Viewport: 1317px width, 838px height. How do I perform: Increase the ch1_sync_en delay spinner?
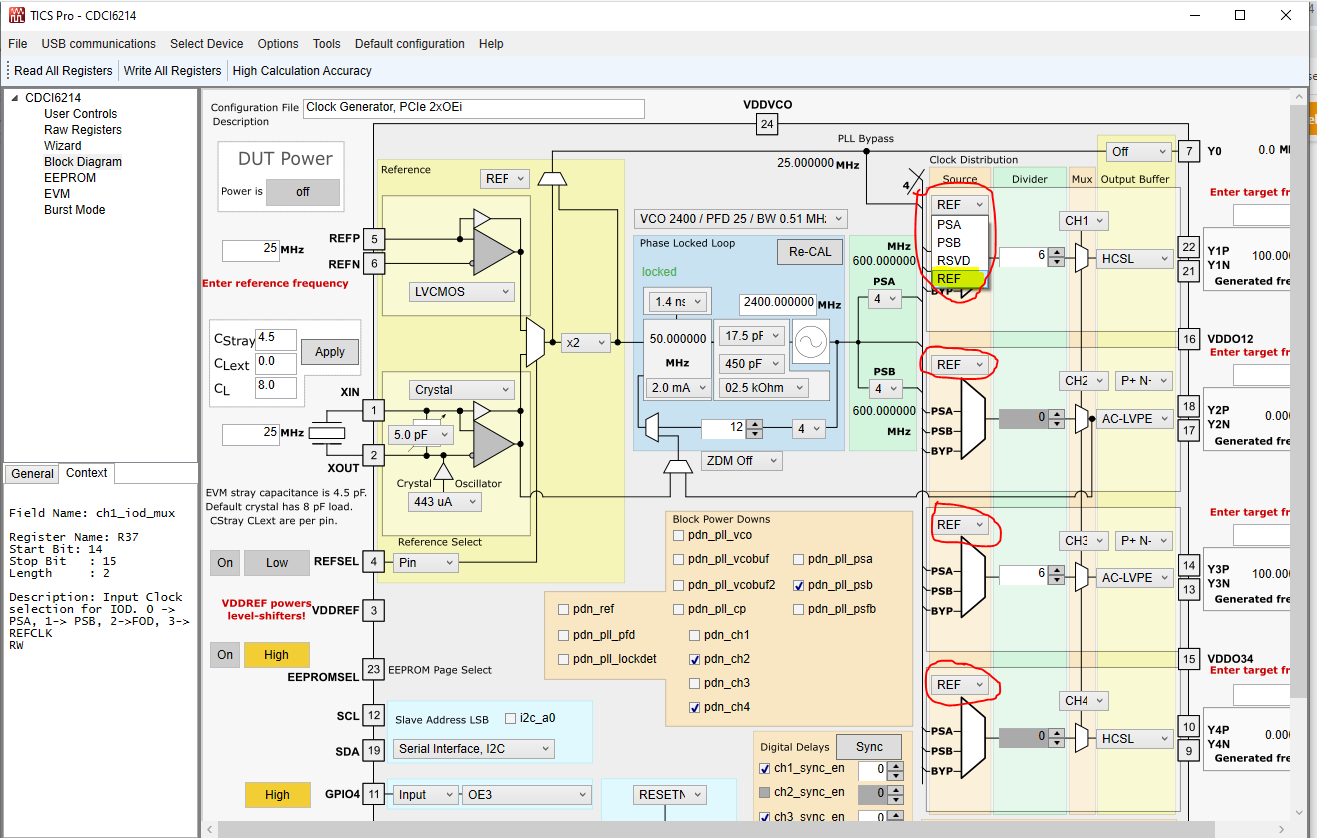pos(894,765)
